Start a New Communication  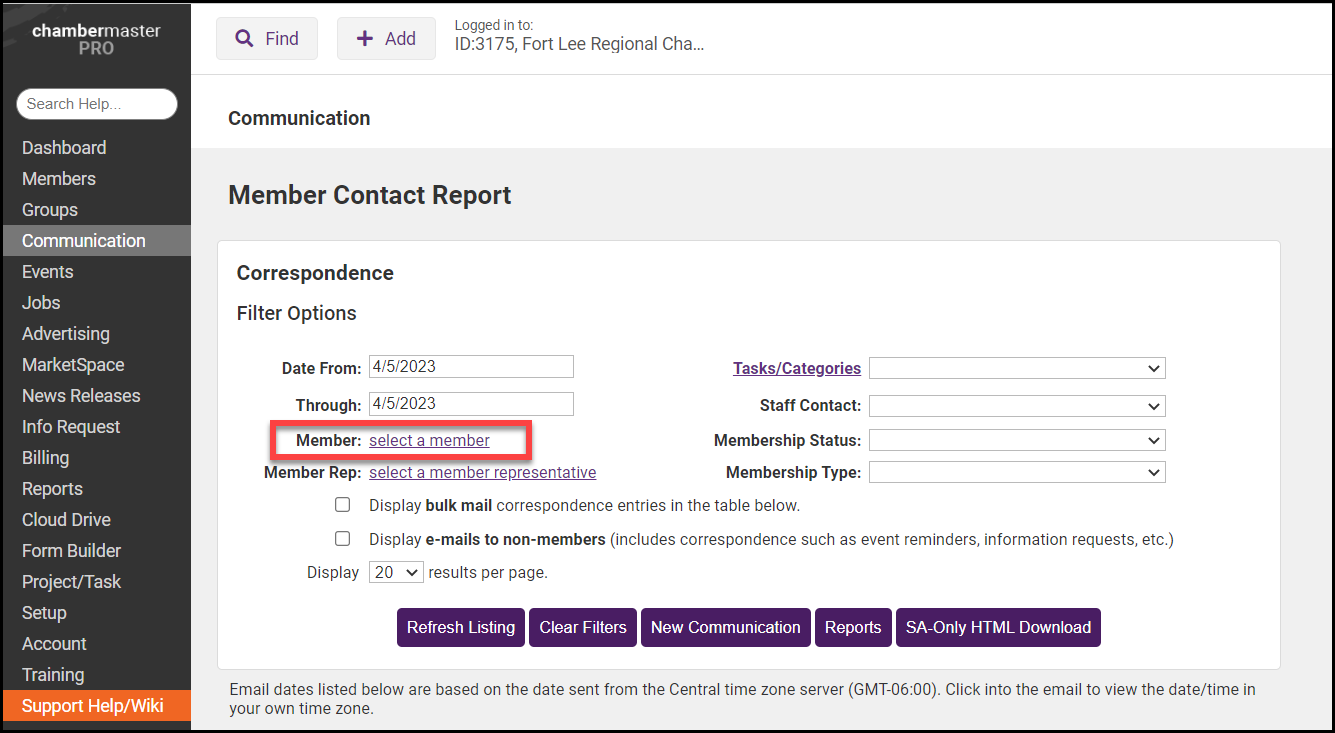(x=725, y=628)
